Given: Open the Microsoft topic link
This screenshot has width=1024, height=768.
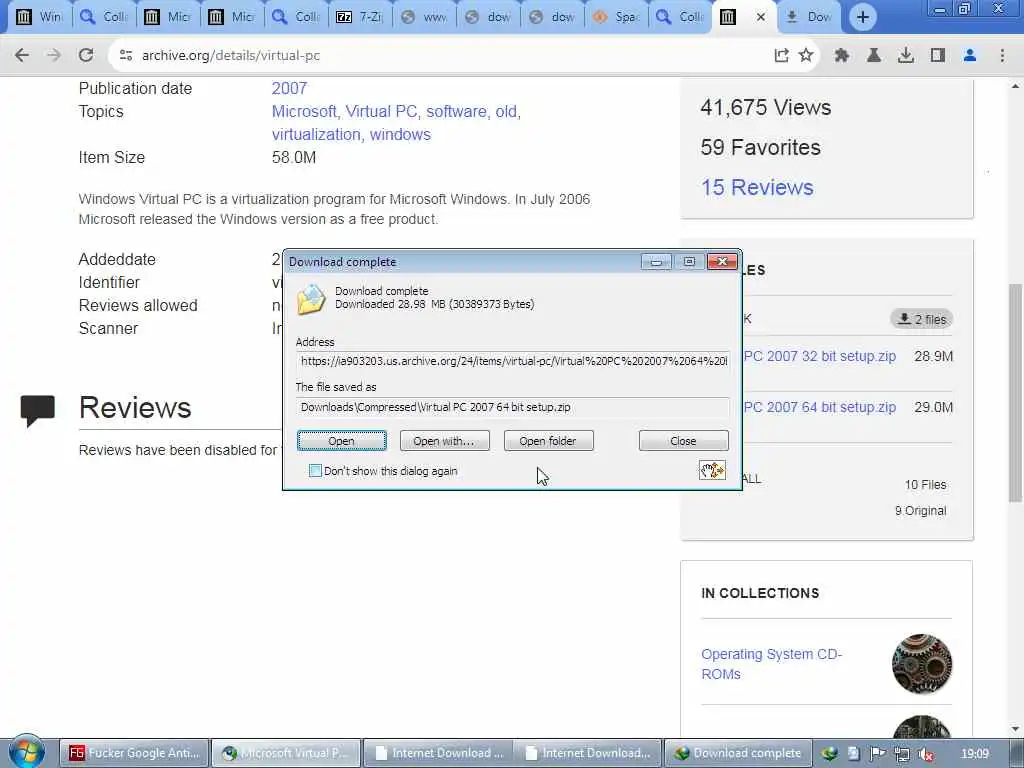Looking at the screenshot, I should pyautogui.click(x=304, y=112).
